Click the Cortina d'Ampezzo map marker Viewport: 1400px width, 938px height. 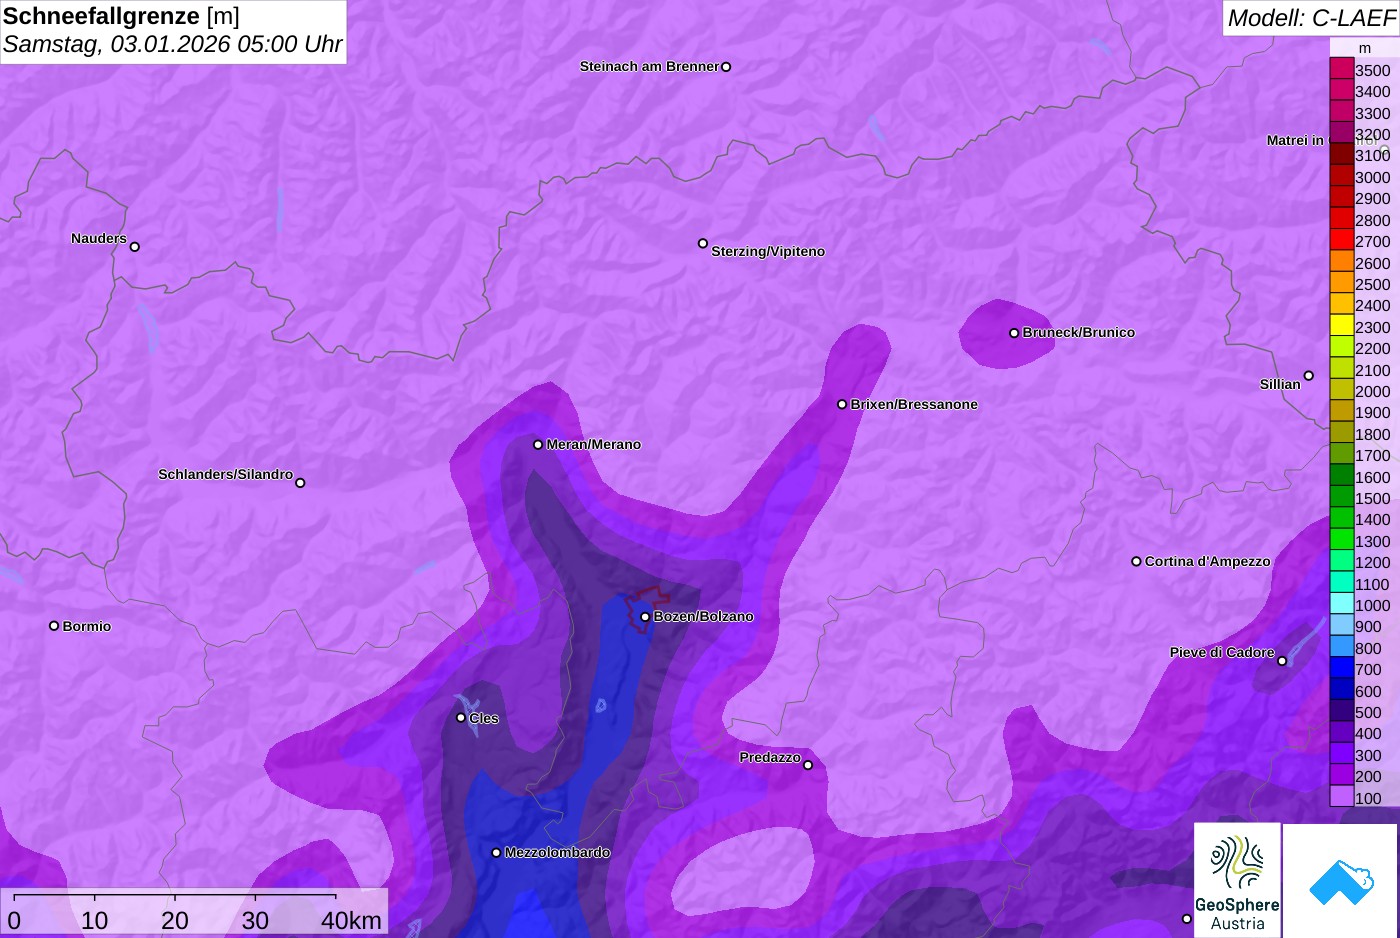(x=1136, y=561)
